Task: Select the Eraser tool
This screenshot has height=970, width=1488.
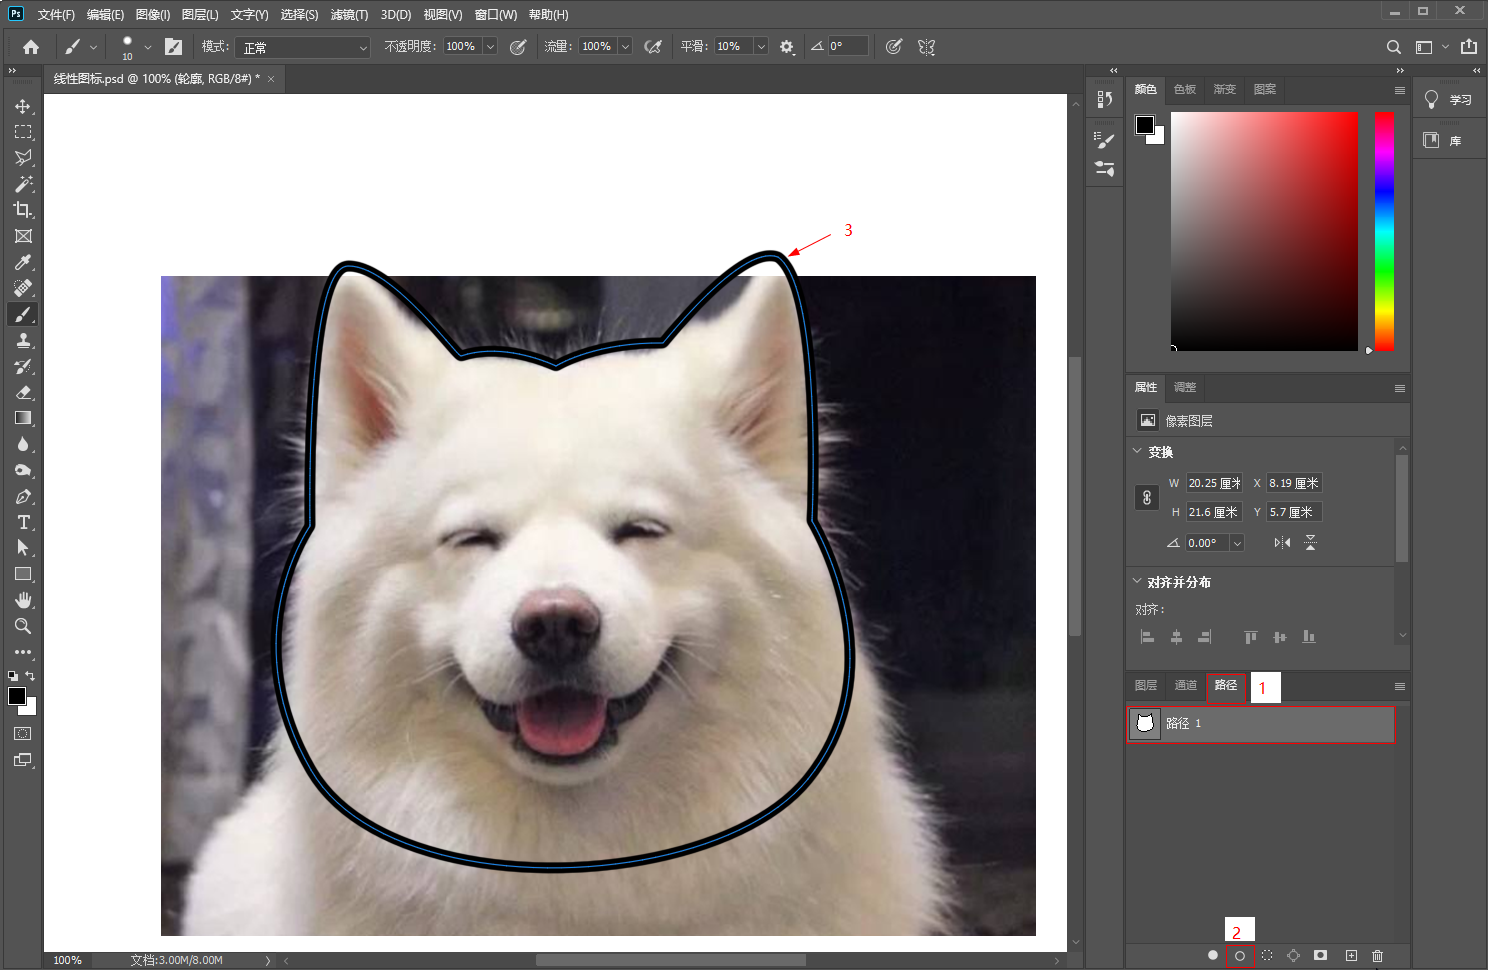Action: coord(23,392)
